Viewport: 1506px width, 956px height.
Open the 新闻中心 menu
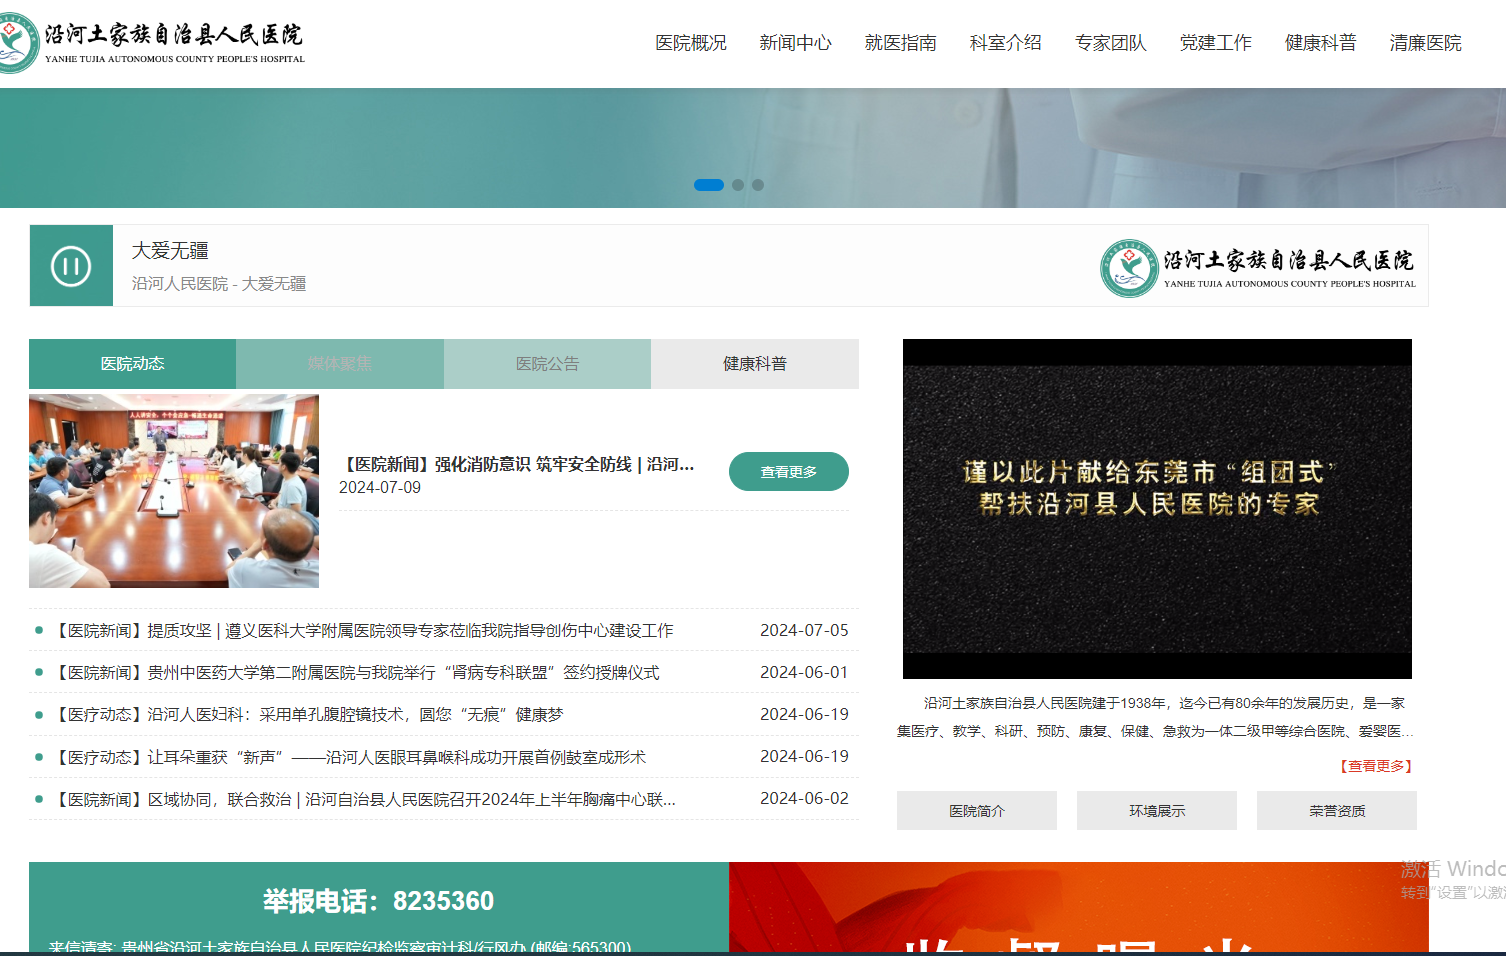pos(795,43)
